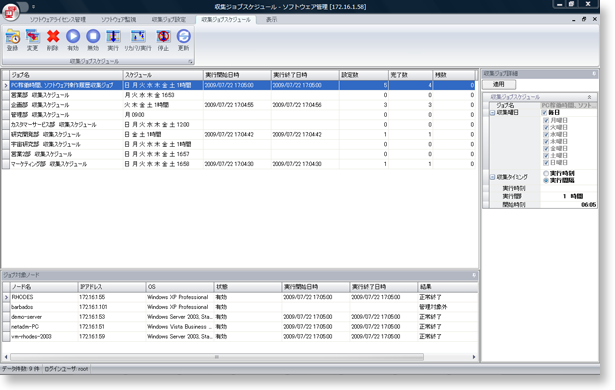Open the 収集ジョブ設定 tab
Image resolution: width=615 pixels, height=390 pixels.
169,19
